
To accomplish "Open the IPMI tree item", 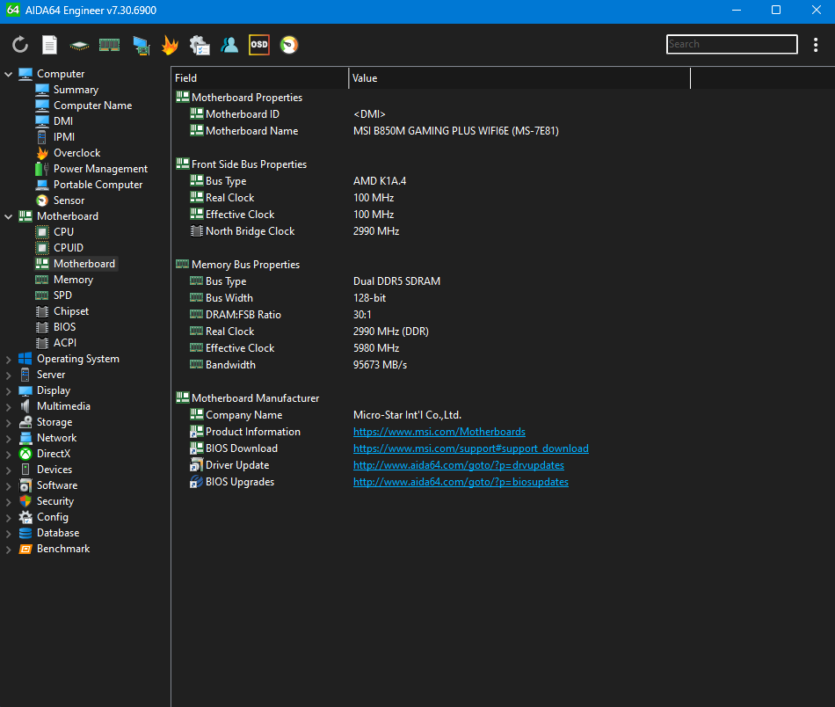I will tap(64, 137).
